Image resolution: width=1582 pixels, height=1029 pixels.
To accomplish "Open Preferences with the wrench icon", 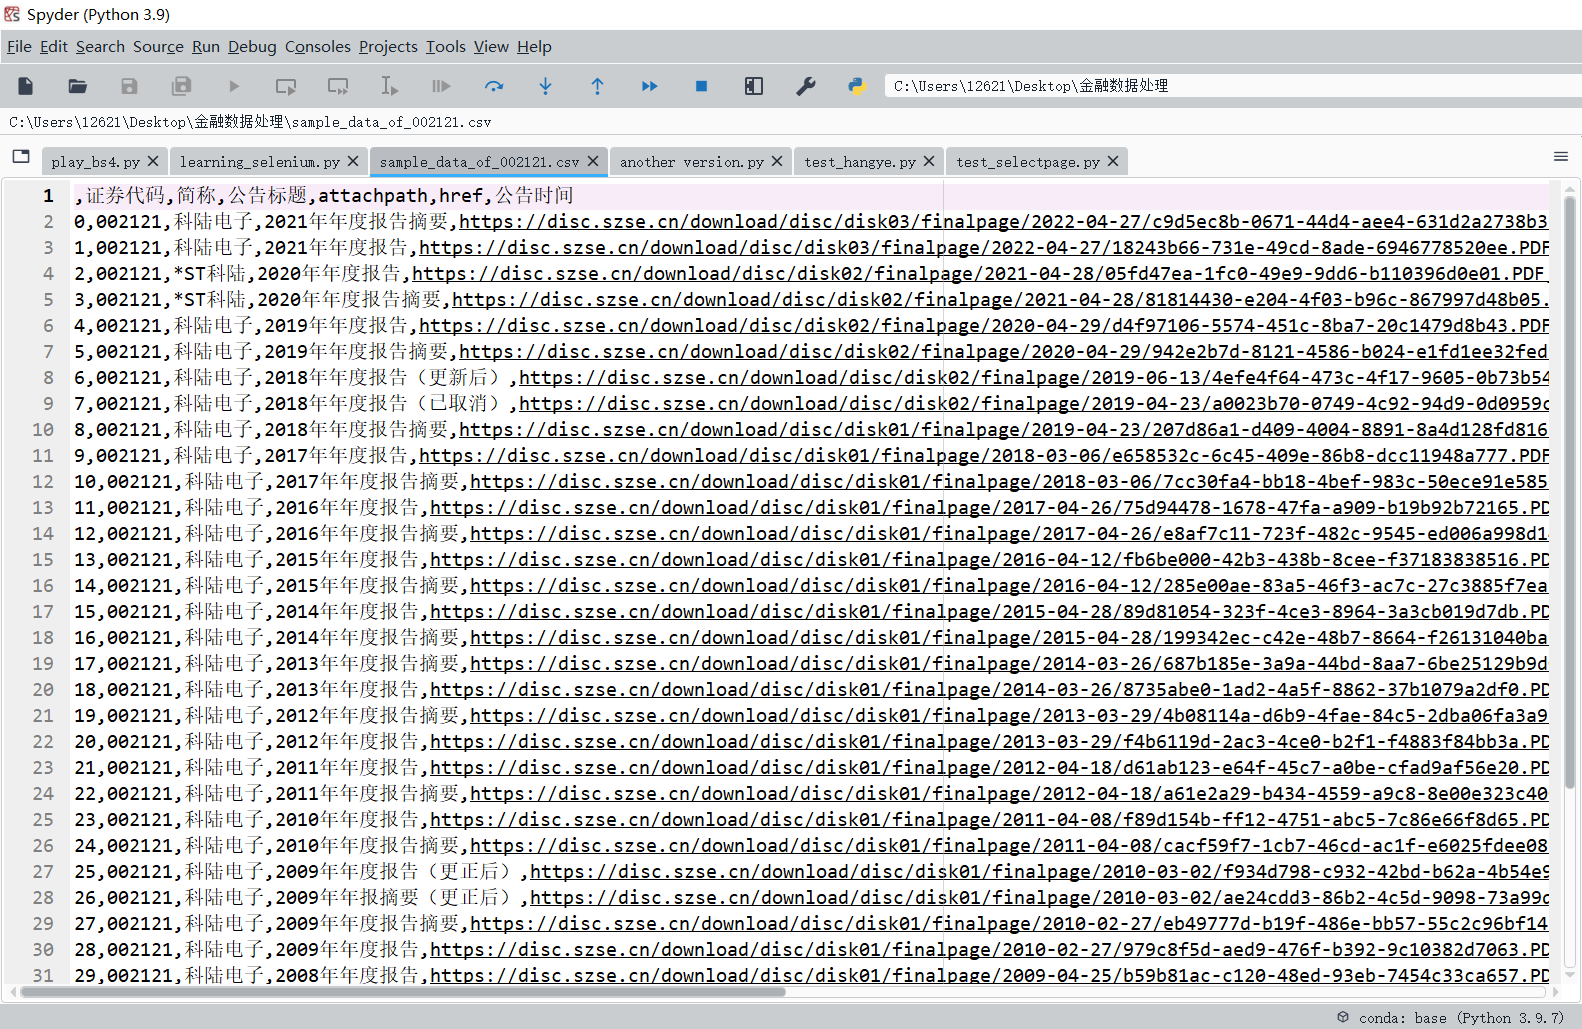I will (806, 86).
